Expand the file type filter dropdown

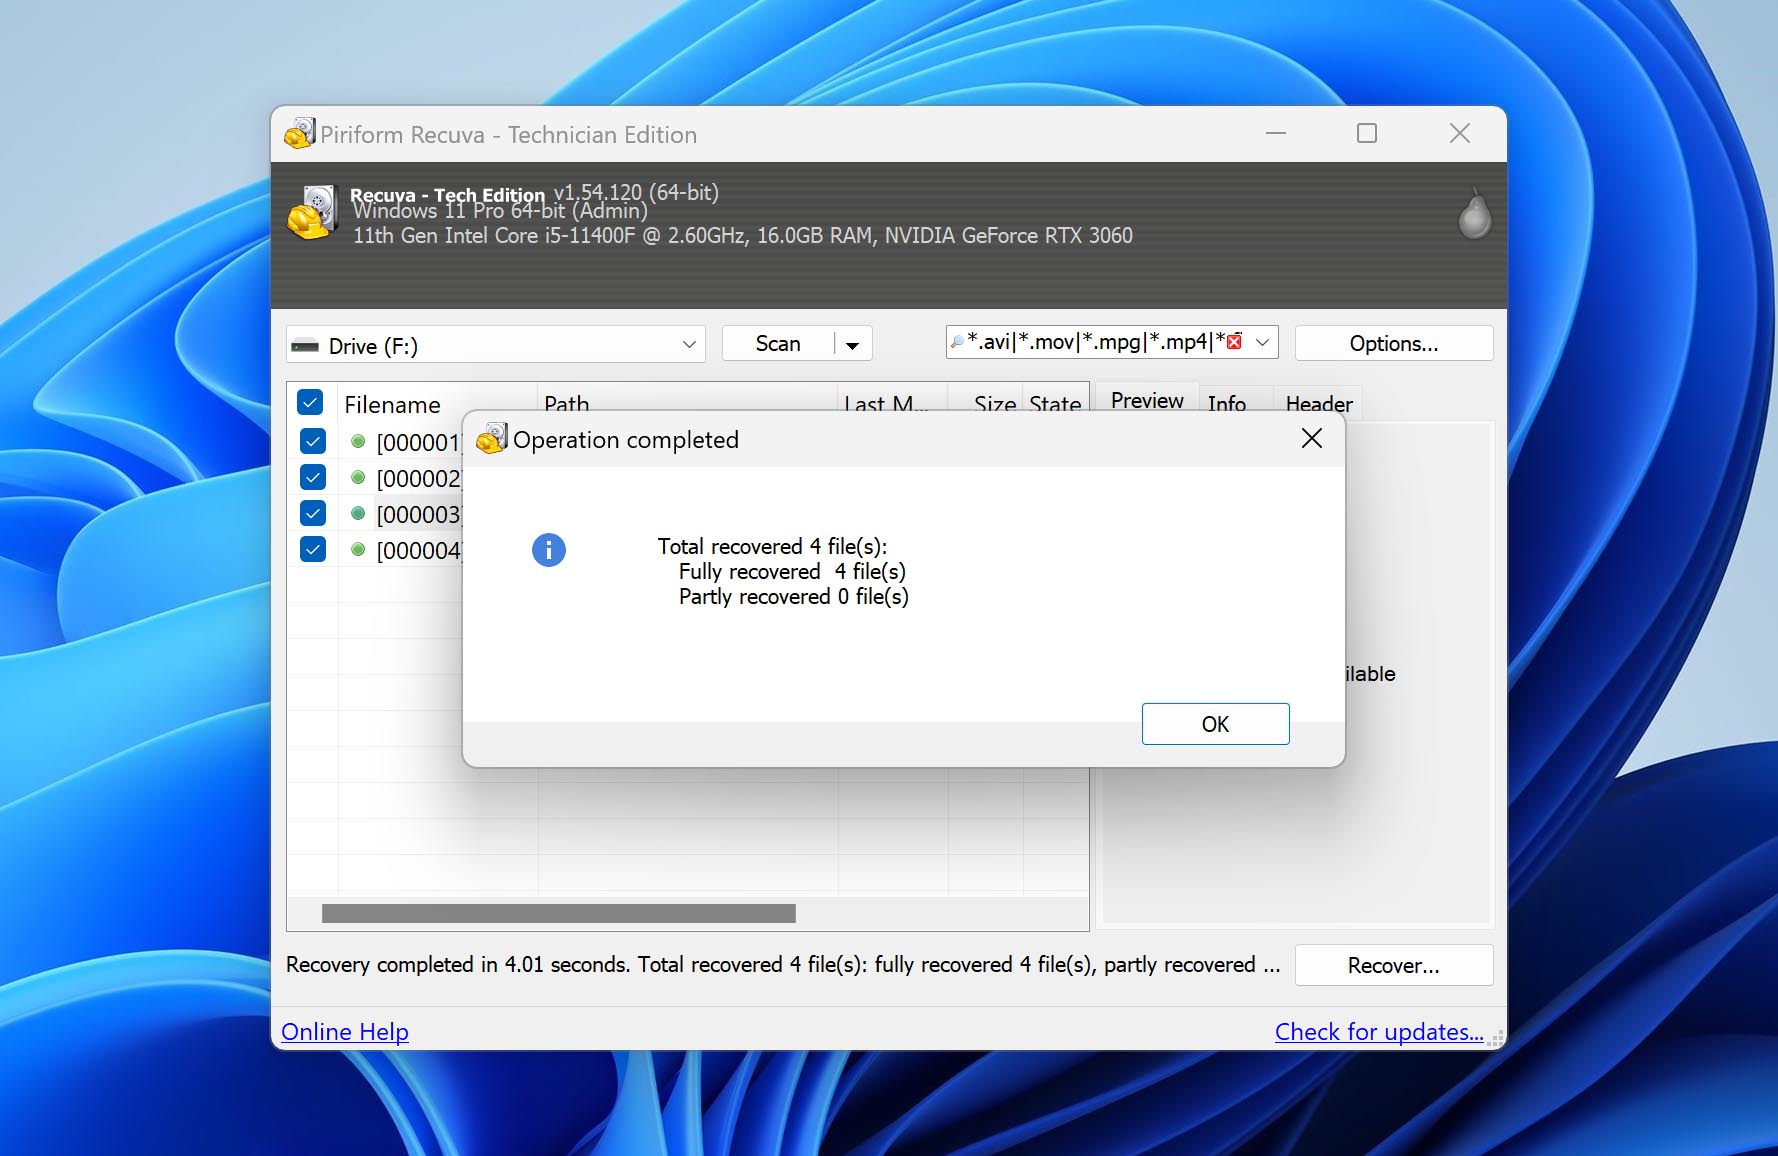(x=1263, y=342)
